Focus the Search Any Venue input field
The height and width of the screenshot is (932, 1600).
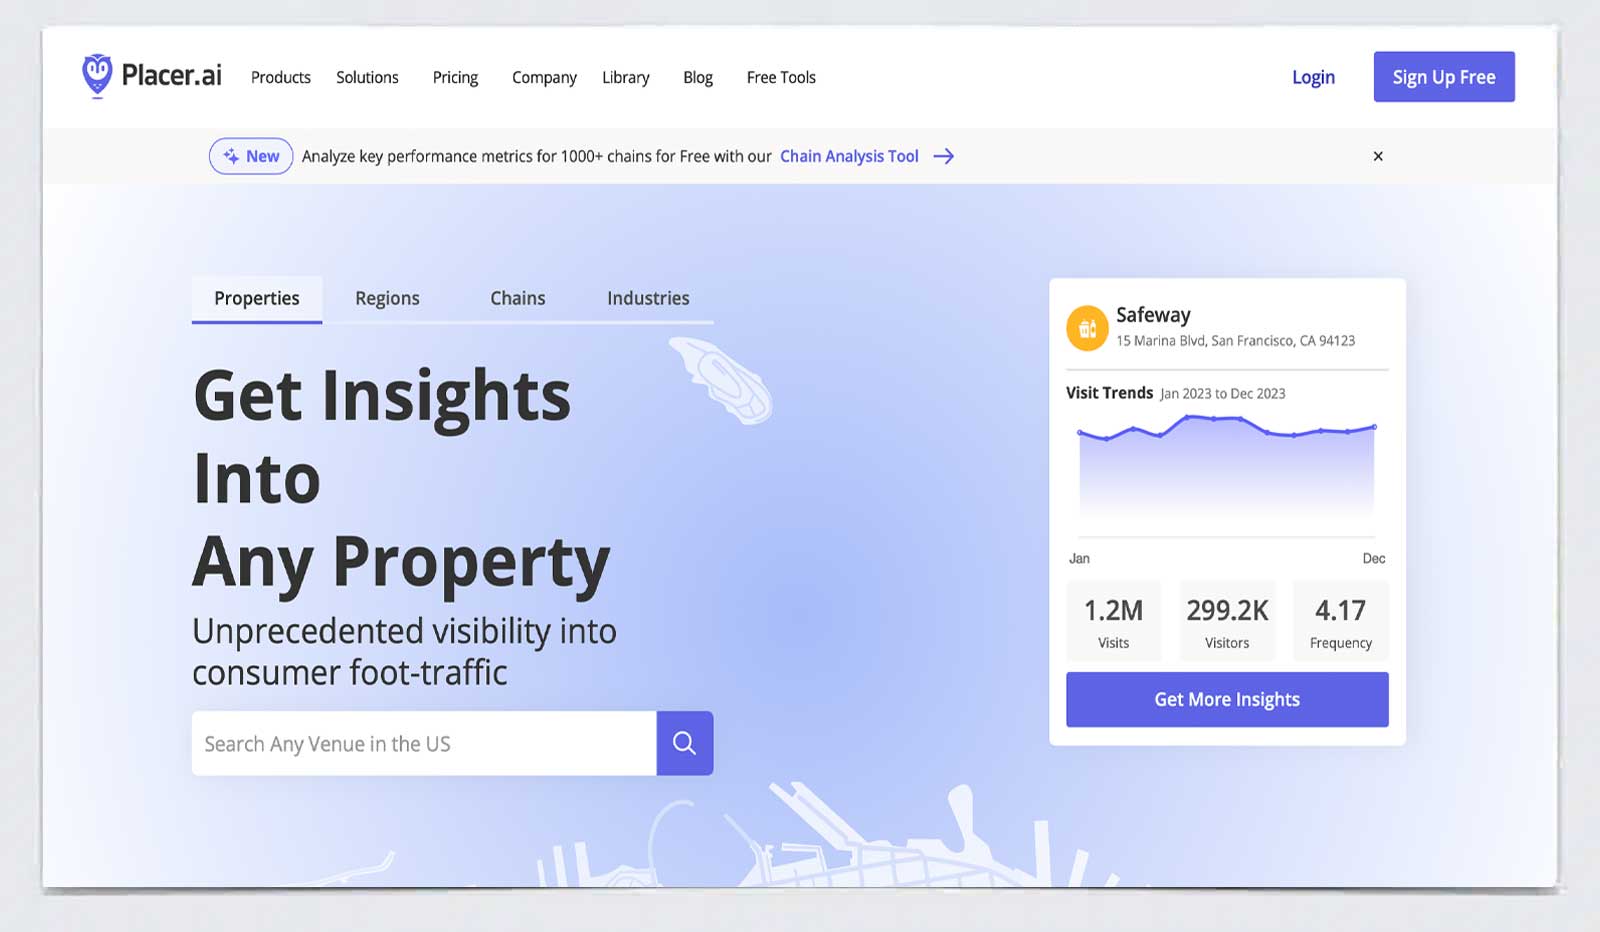coord(424,743)
